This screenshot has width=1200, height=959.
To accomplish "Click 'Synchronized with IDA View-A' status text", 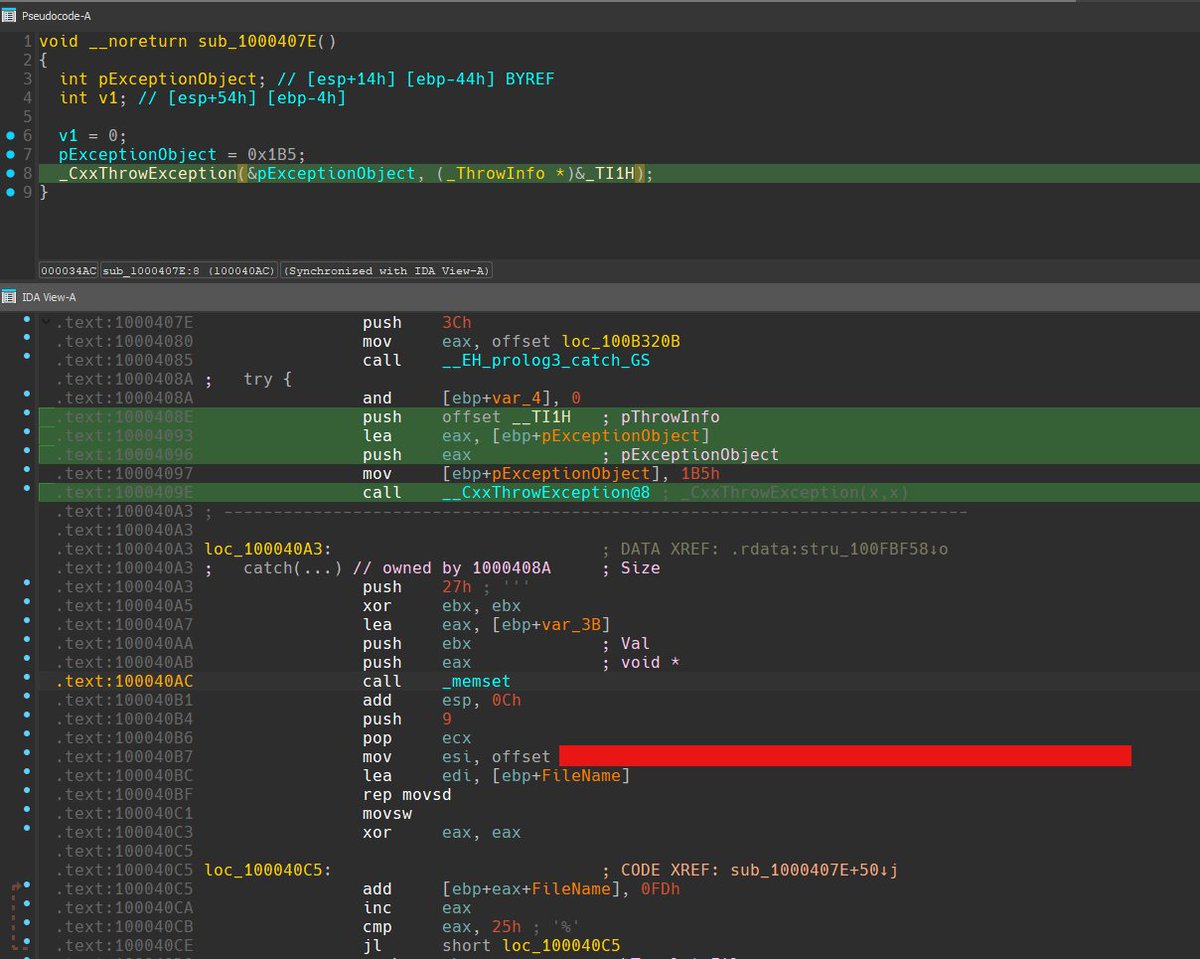I will point(386,271).
